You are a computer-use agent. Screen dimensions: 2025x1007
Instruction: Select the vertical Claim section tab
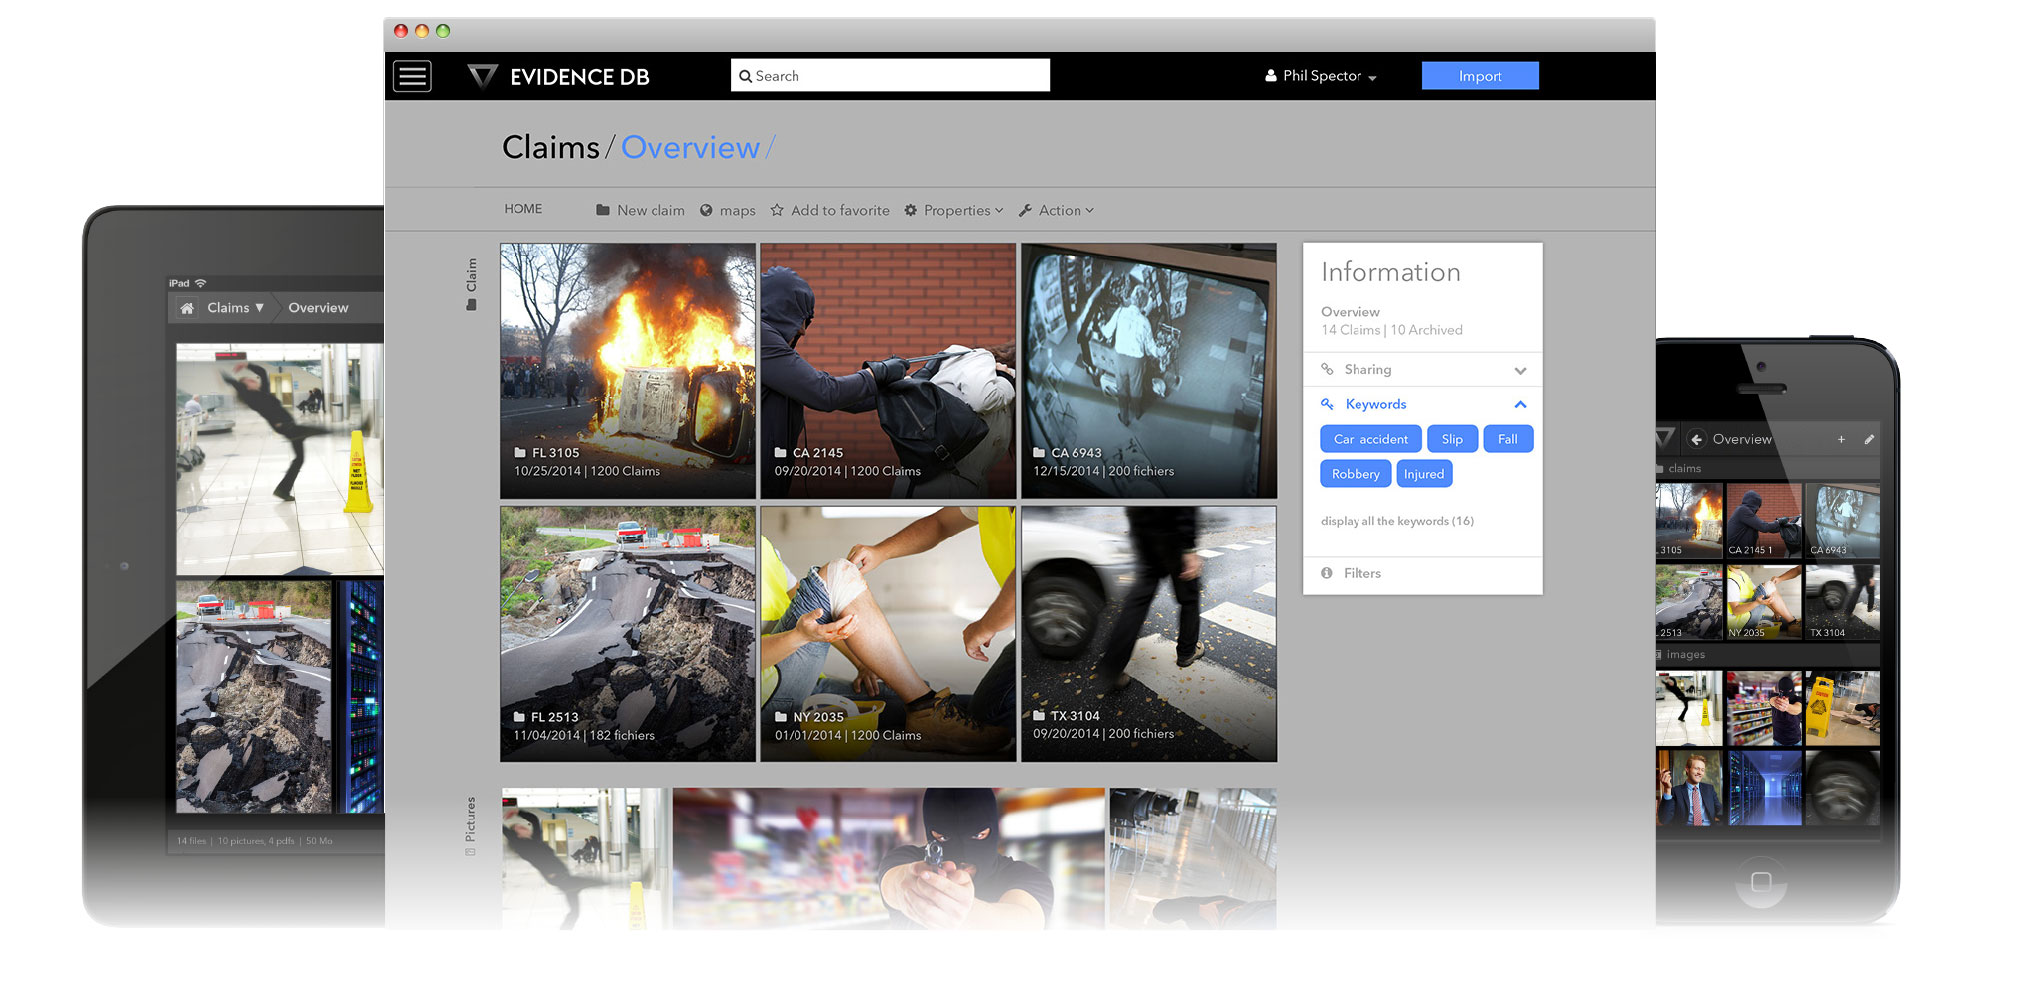tap(471, 284)
